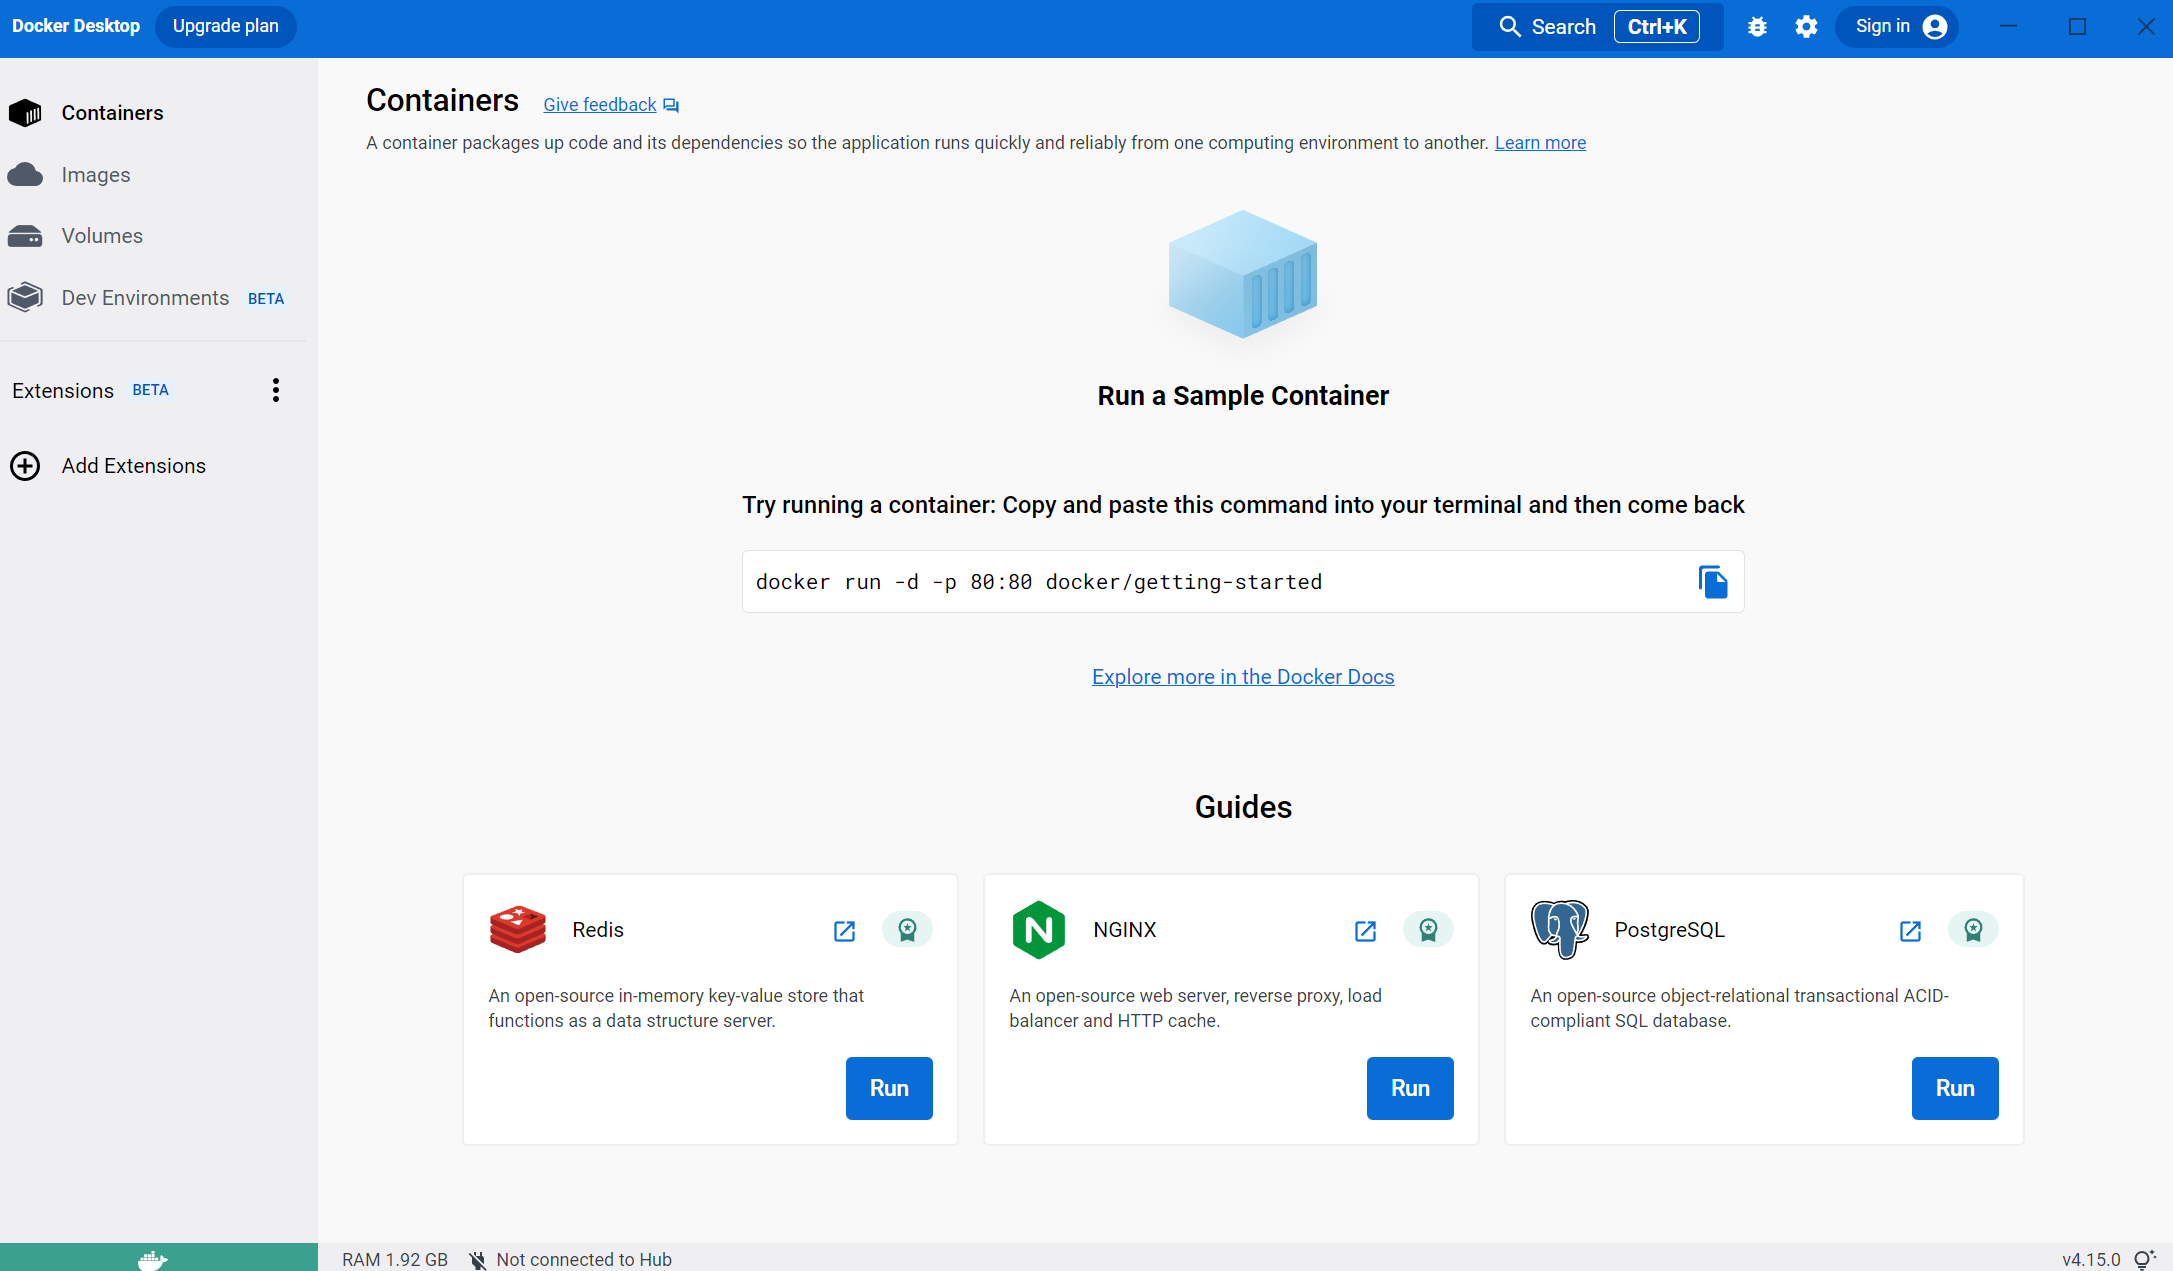This screenshot has width=2173, height=1271.
Task: Open Explore more in the Docker Docs
Action: [1243, 677]
